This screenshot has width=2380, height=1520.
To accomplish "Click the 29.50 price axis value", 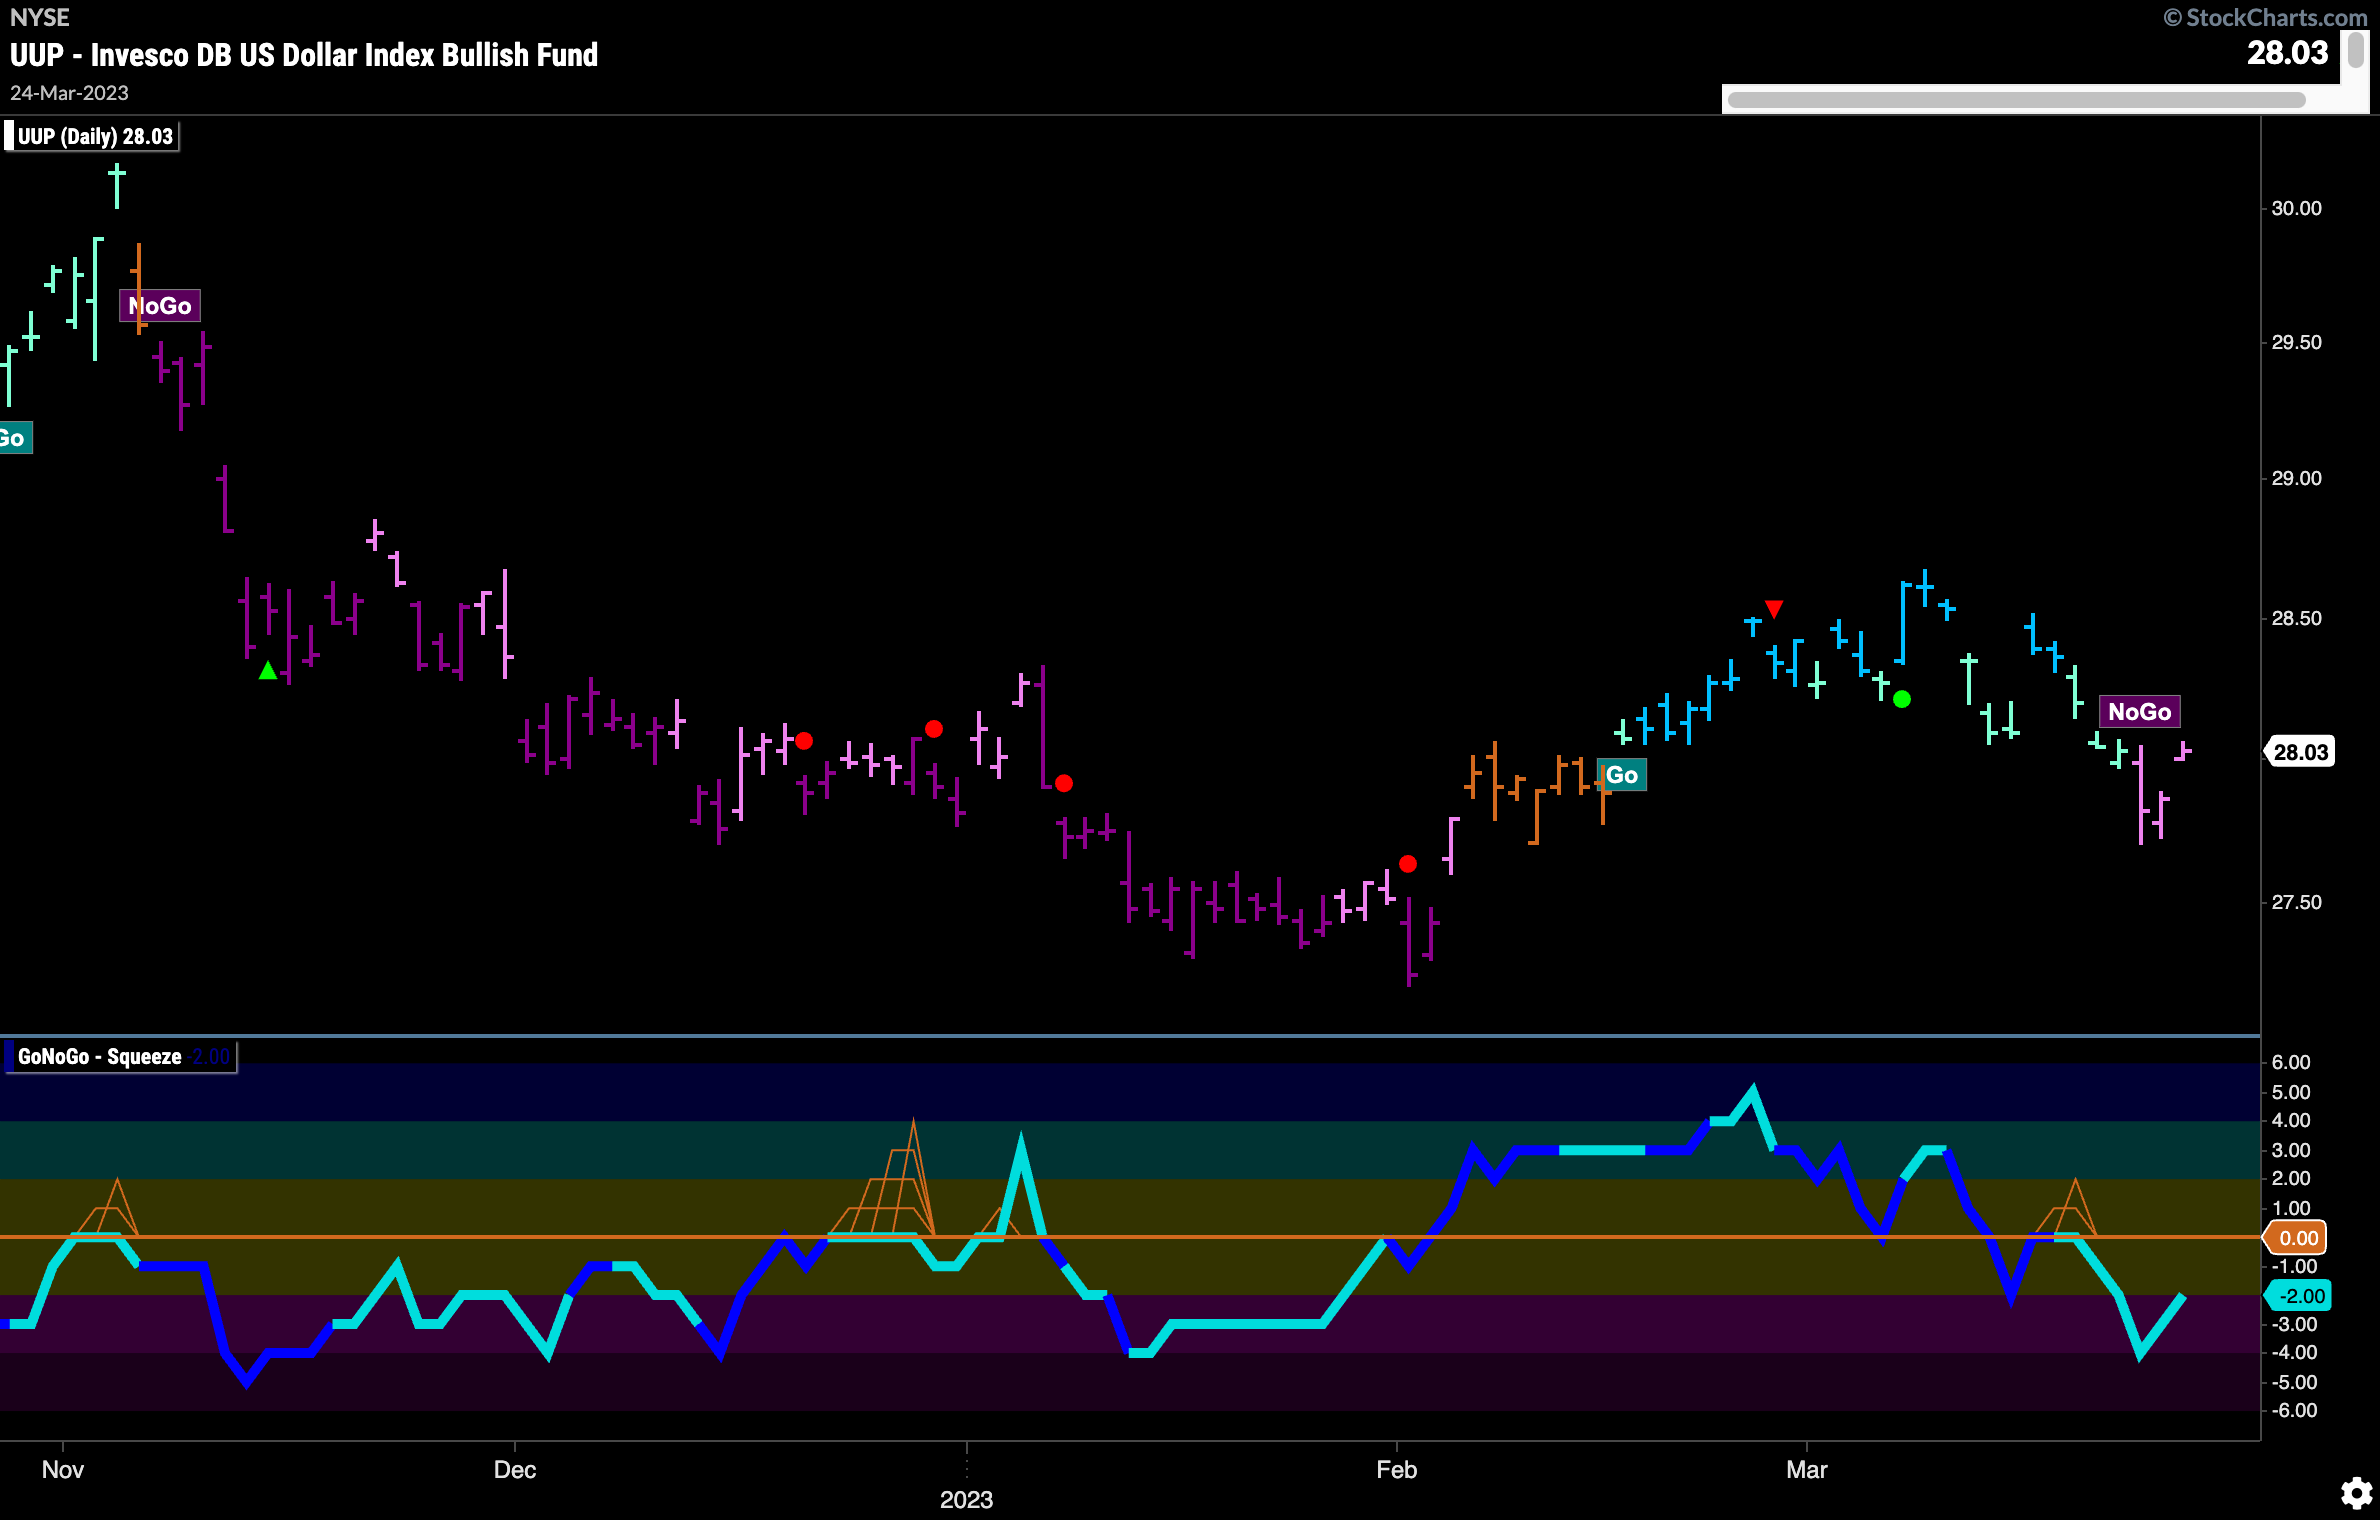I will pyautogui.click(x=2296, y=342).
